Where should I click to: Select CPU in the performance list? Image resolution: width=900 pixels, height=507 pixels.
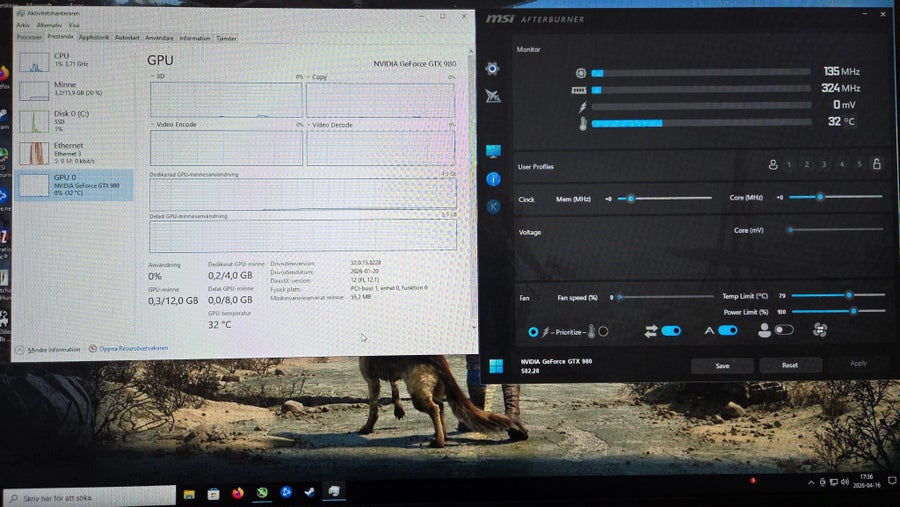click(75, 60)
